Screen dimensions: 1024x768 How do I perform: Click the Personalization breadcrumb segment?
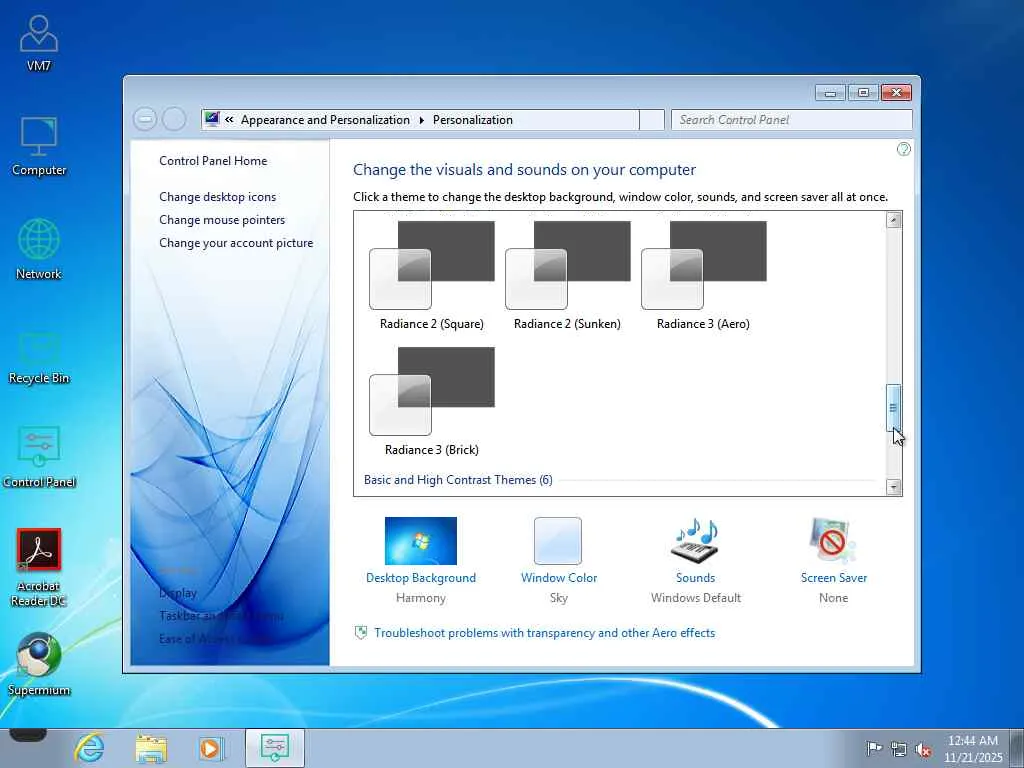pyautogui.click(x=472, y=120)
